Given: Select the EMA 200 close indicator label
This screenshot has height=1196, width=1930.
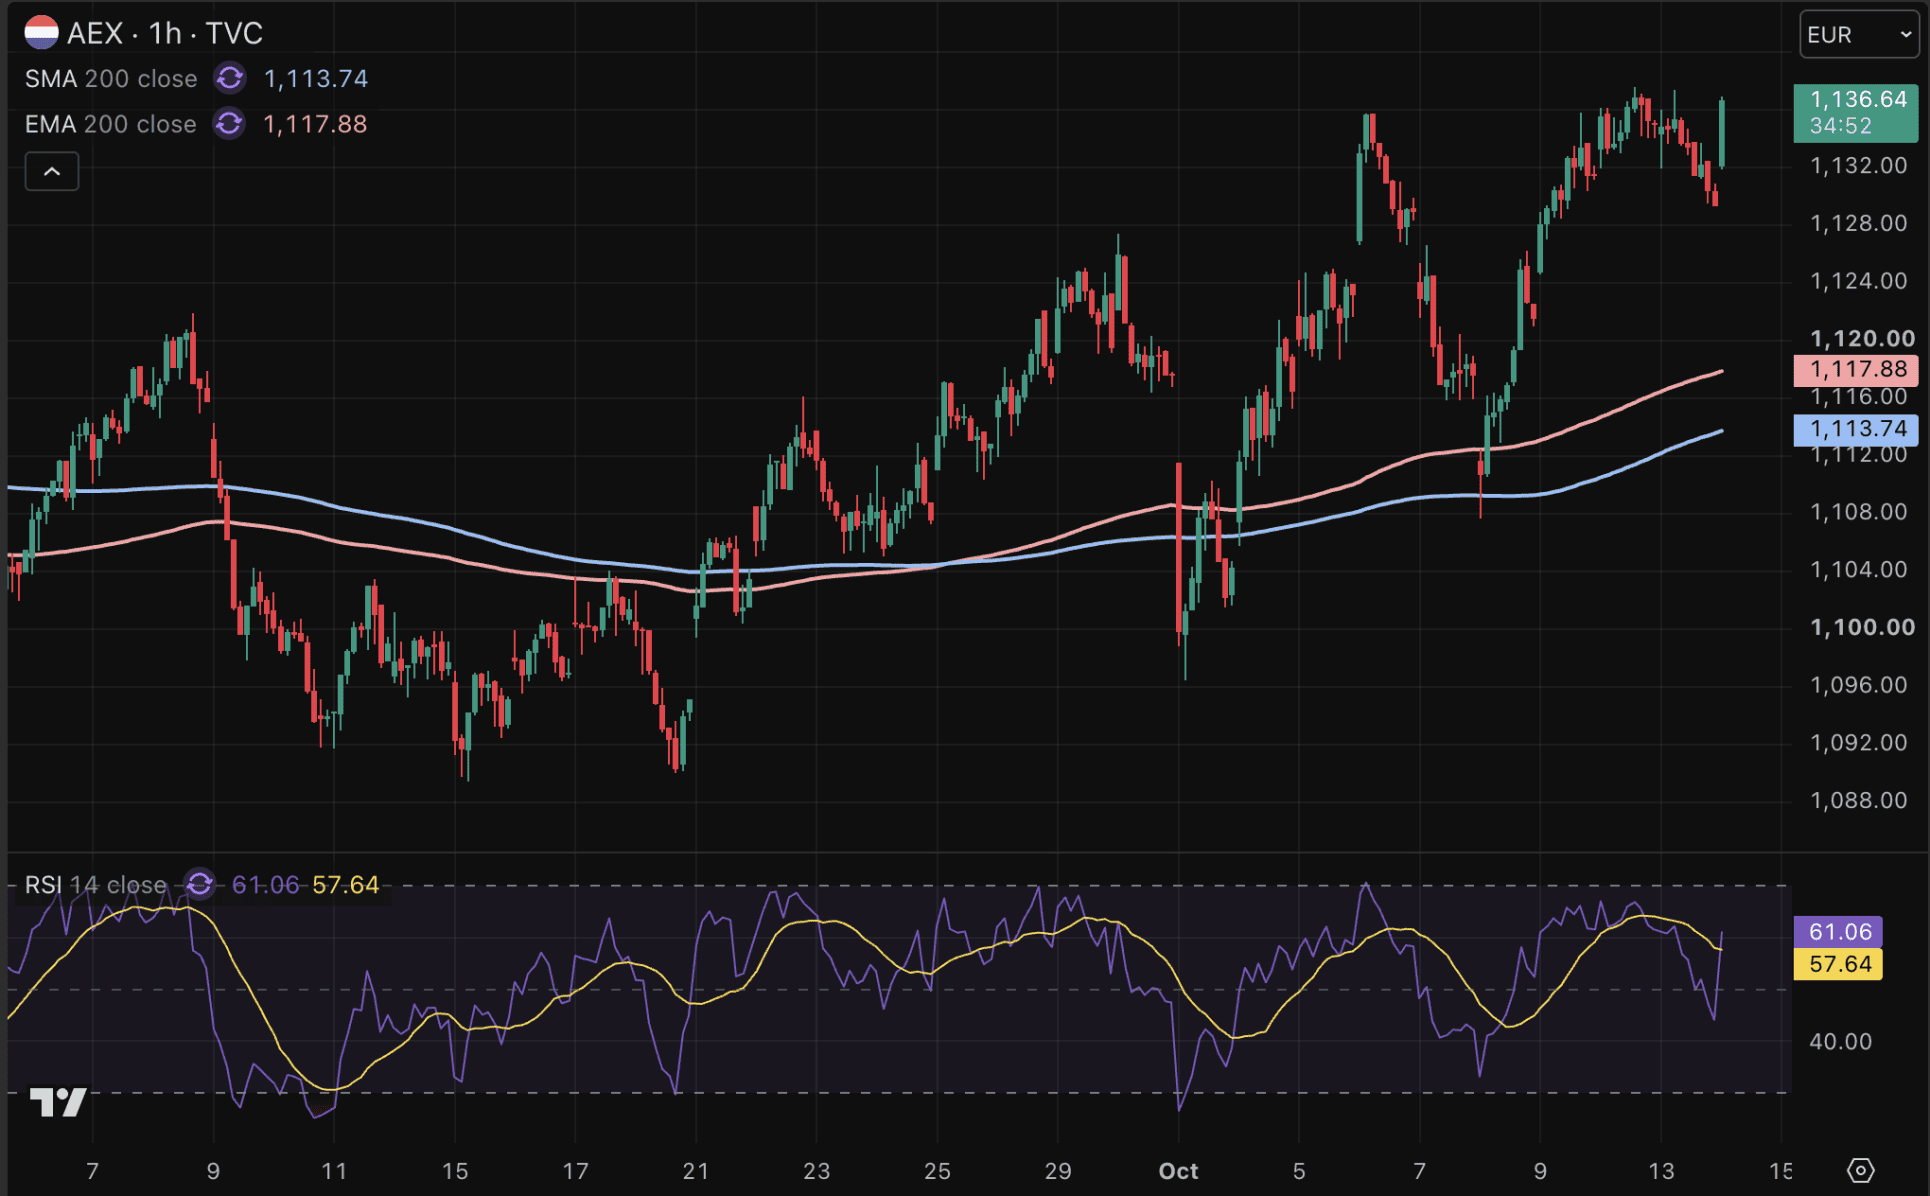Looking at the screenshot, I should (x=111, y=124).
